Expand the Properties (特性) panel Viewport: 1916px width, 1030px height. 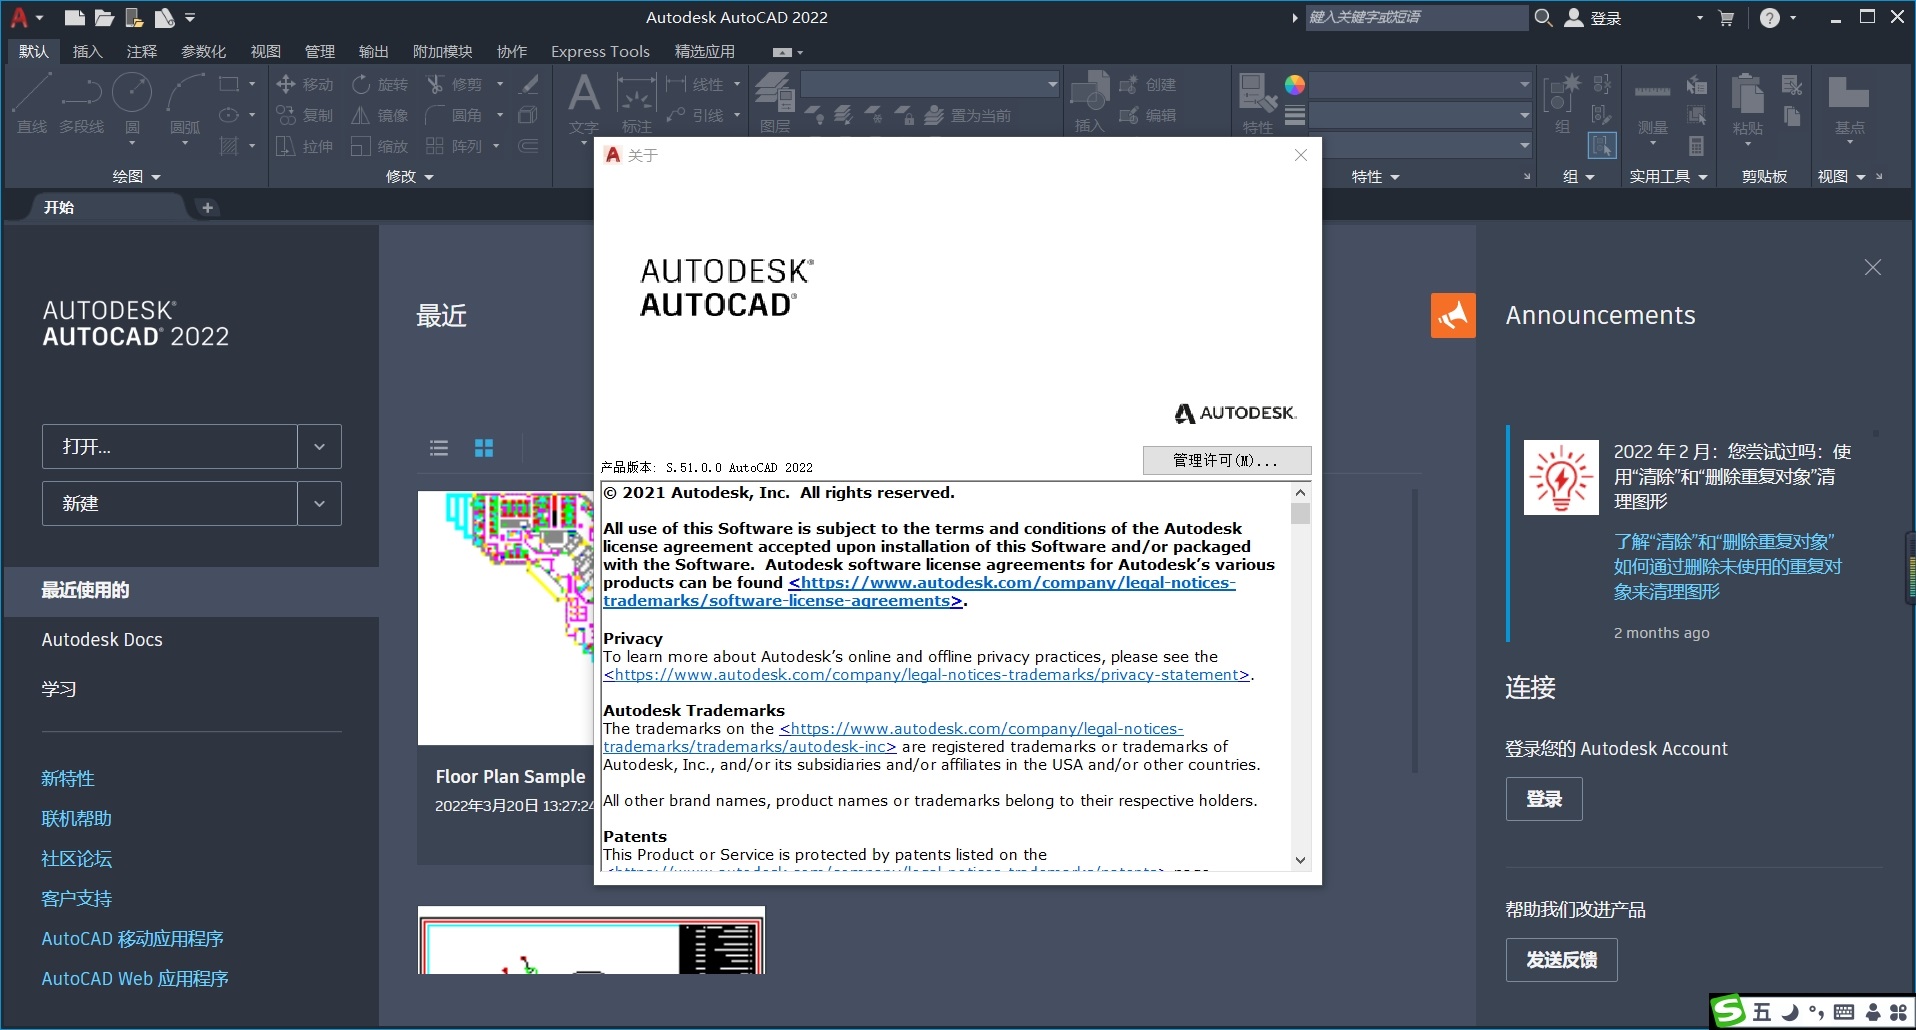coord(1375,176)
